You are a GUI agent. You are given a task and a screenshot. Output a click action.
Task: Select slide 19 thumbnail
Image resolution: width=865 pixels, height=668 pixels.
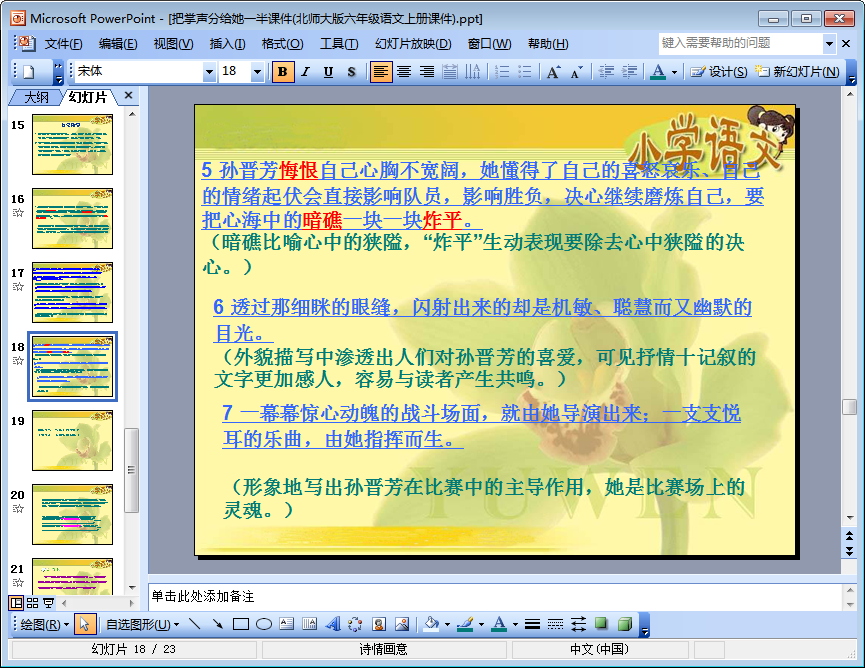point(72,440)
